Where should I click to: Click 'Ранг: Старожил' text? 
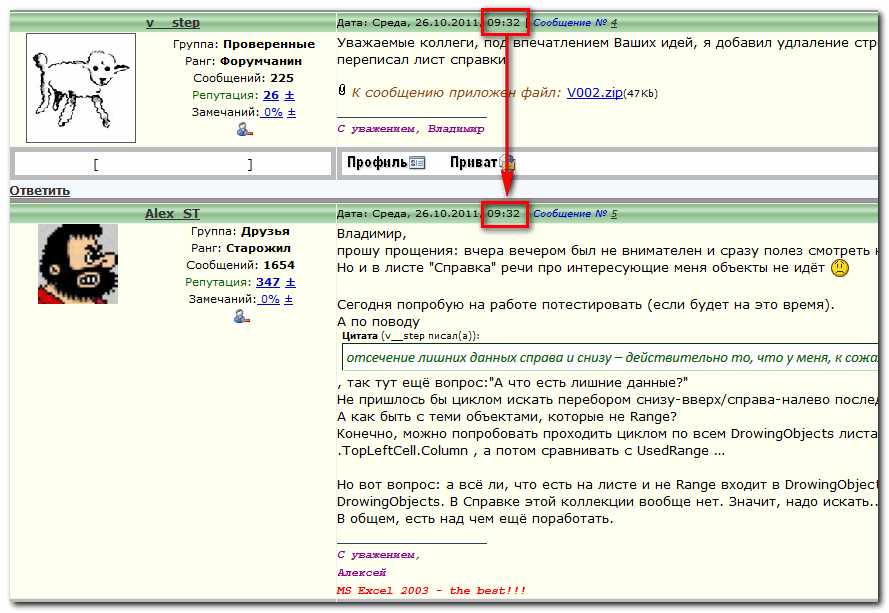[x=241, y=248]
